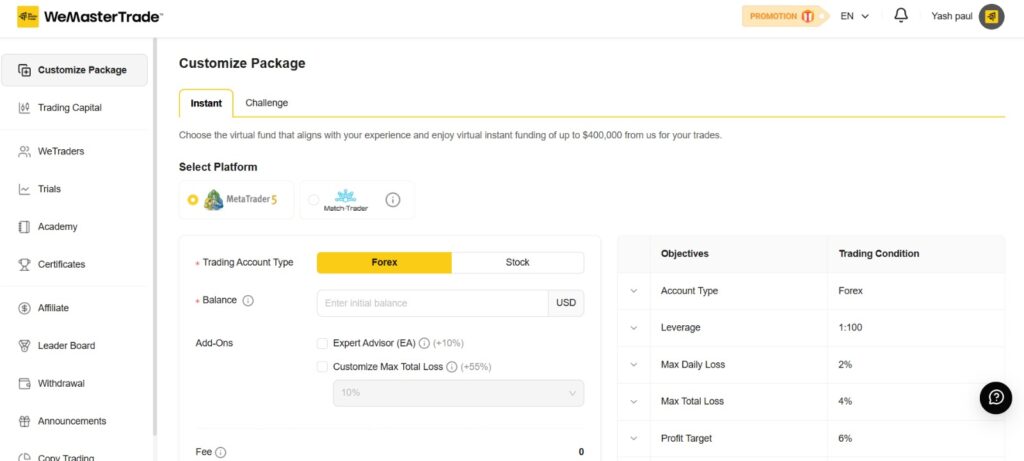This screenshot has height=461, width=1024.
Task: Tick the Customize Max Total Loss checkbox
Action: pos(323,367)
